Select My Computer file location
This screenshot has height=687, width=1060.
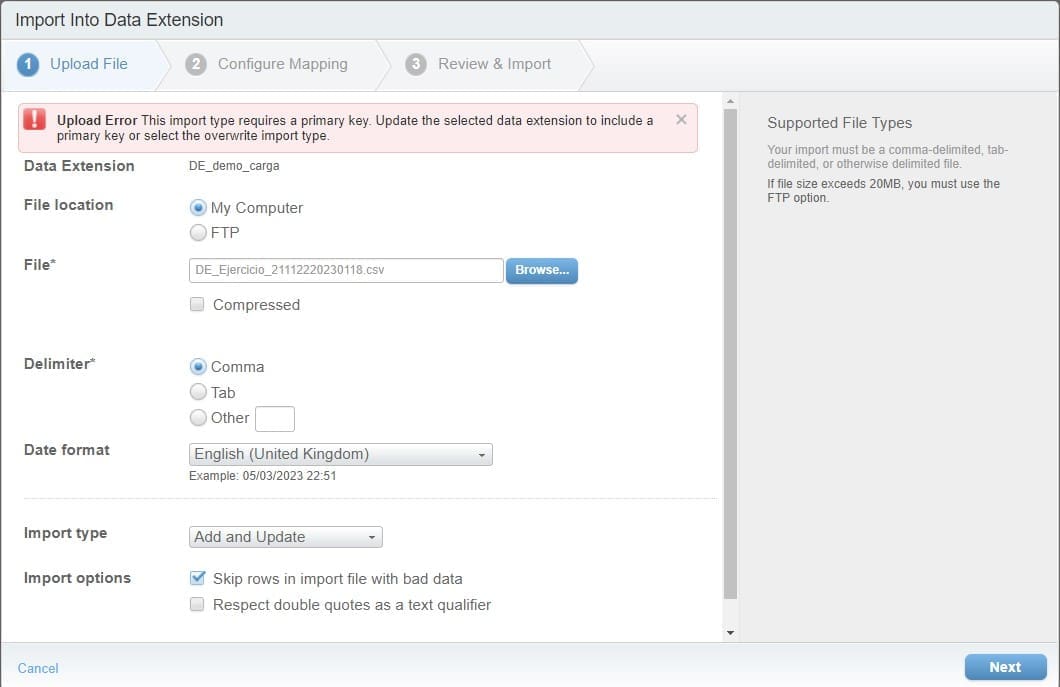point(198,208)
